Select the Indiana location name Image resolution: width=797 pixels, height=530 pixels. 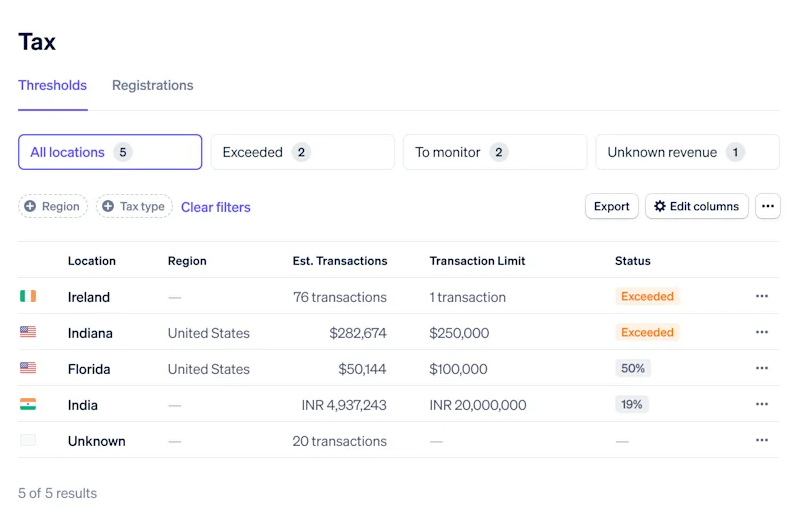click(90, 333)
